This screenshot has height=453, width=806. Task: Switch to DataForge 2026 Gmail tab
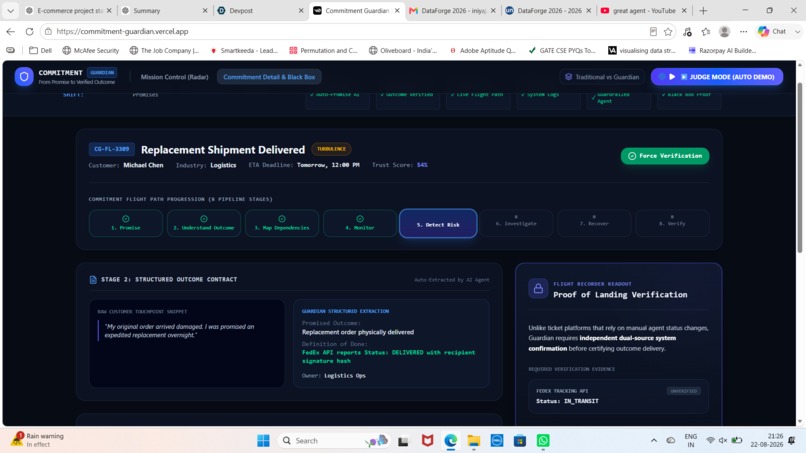click(x=452, y=10)
